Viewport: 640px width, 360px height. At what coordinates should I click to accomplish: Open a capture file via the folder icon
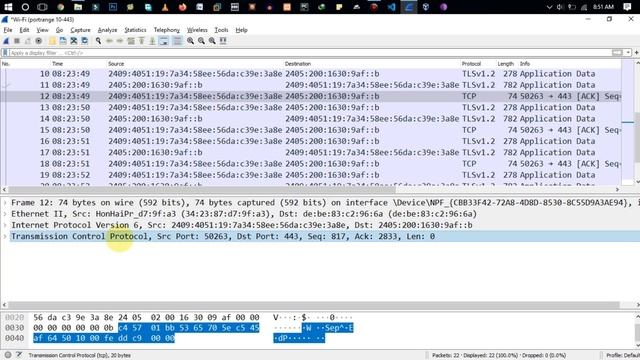(x=52, y=41)
